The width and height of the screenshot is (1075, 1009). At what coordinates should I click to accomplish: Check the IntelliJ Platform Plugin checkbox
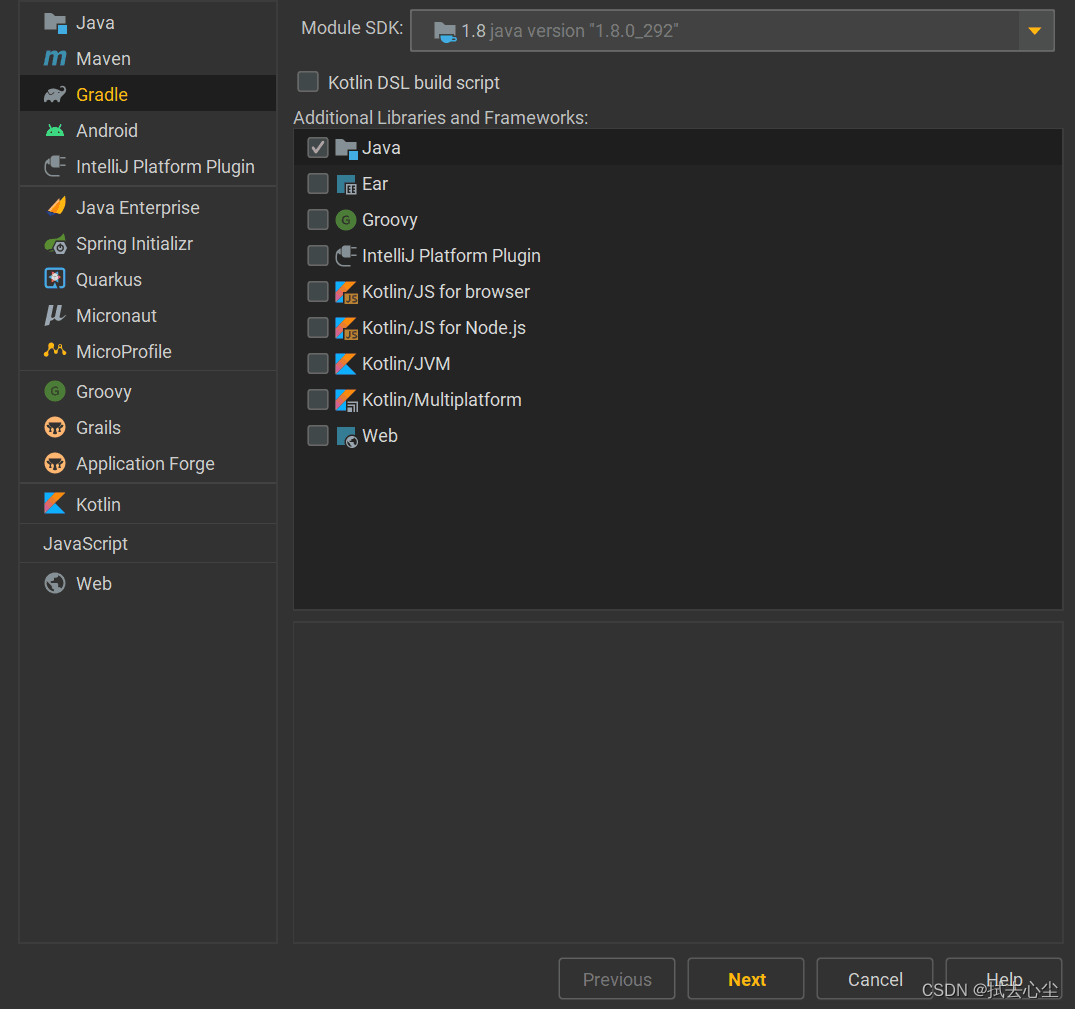[x=318, y=256]
